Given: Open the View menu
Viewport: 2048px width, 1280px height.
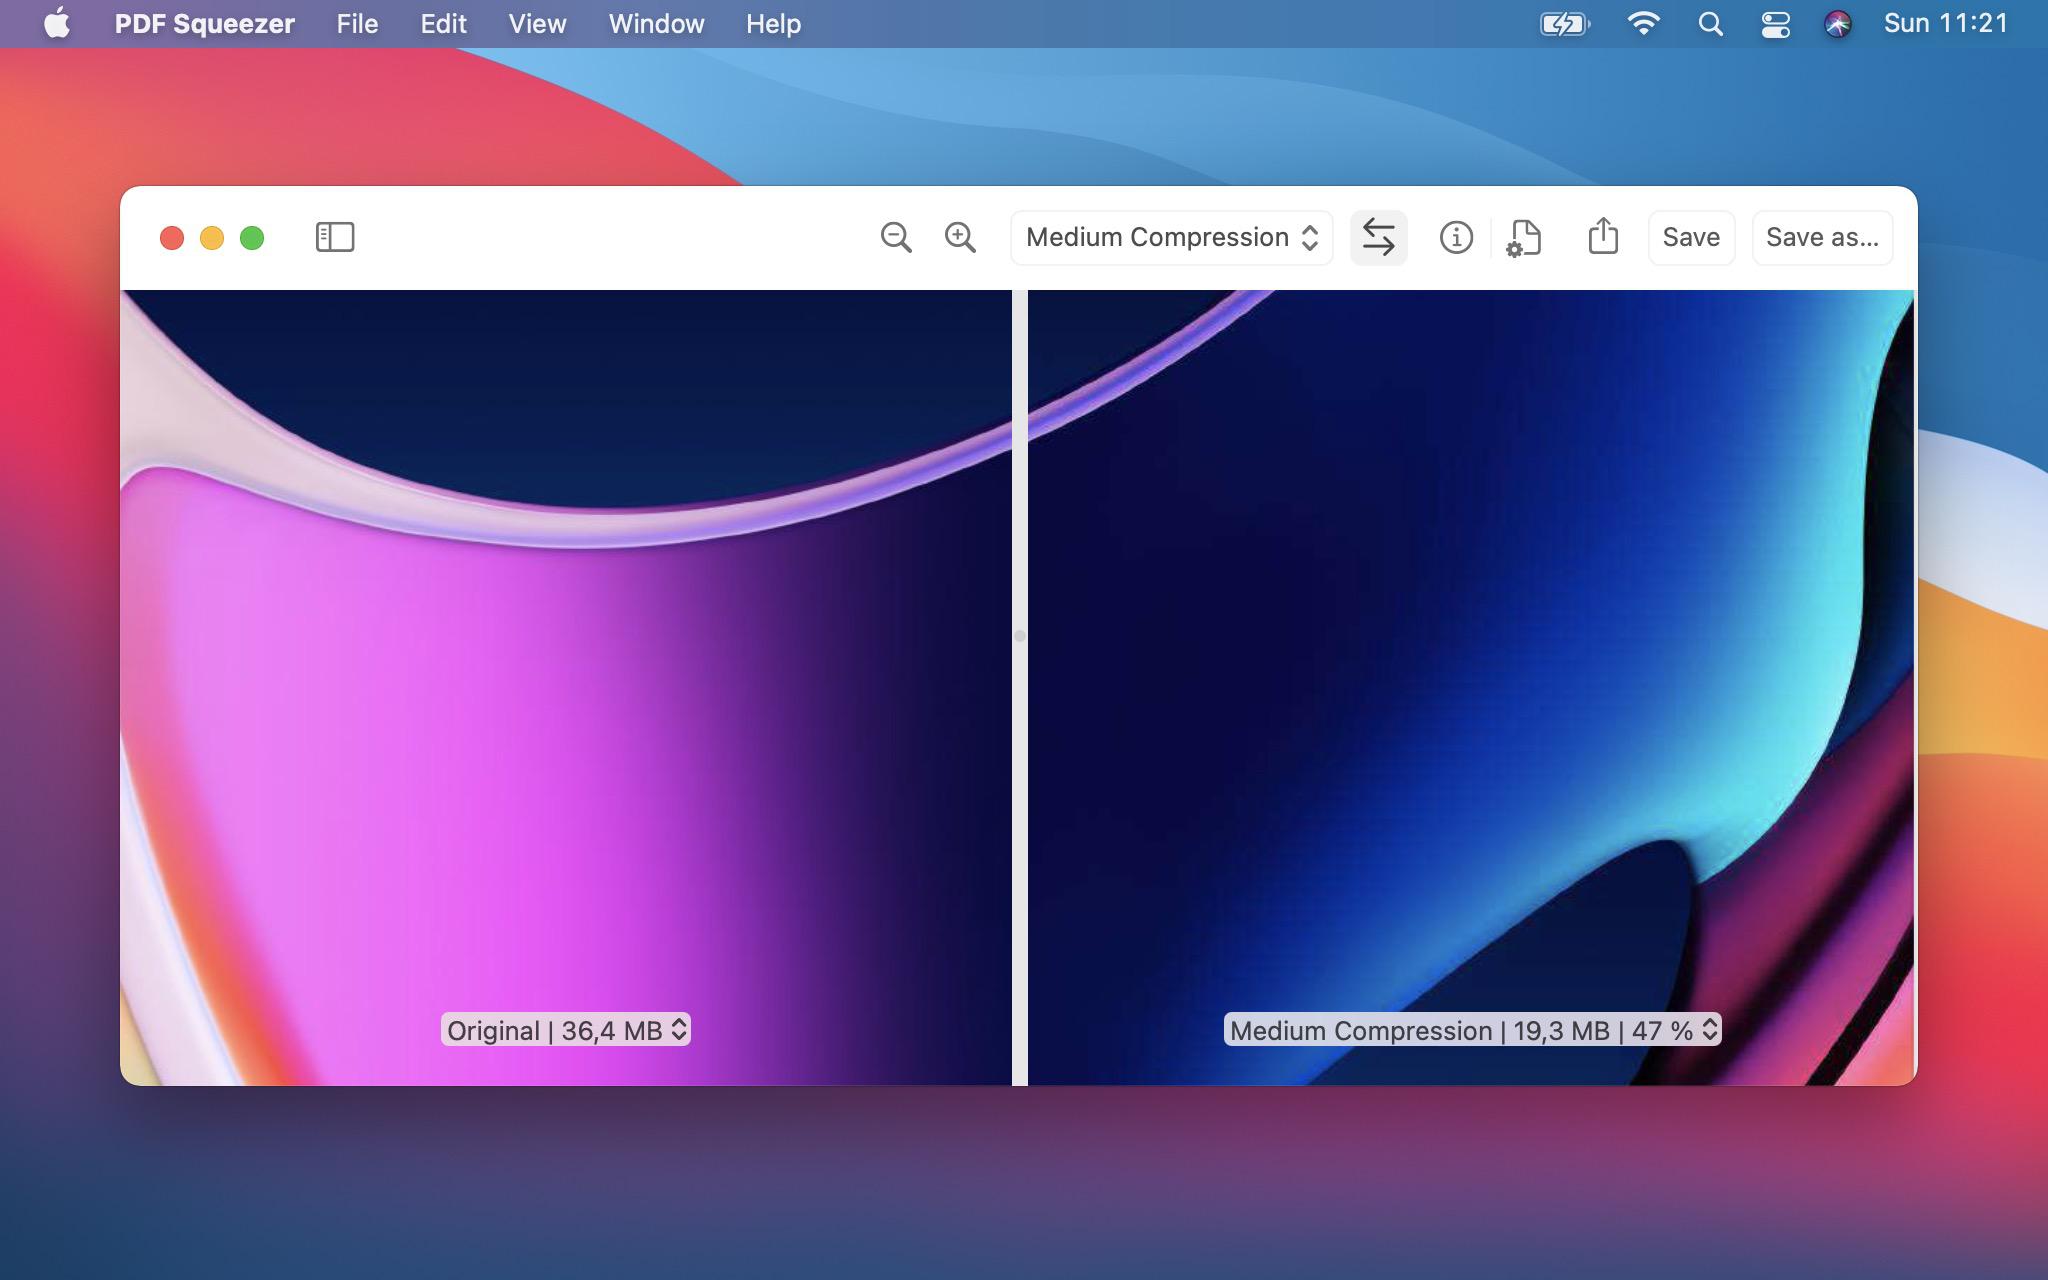Looking at the screenshot, I should pyautogui.click(x=537, y=24).
